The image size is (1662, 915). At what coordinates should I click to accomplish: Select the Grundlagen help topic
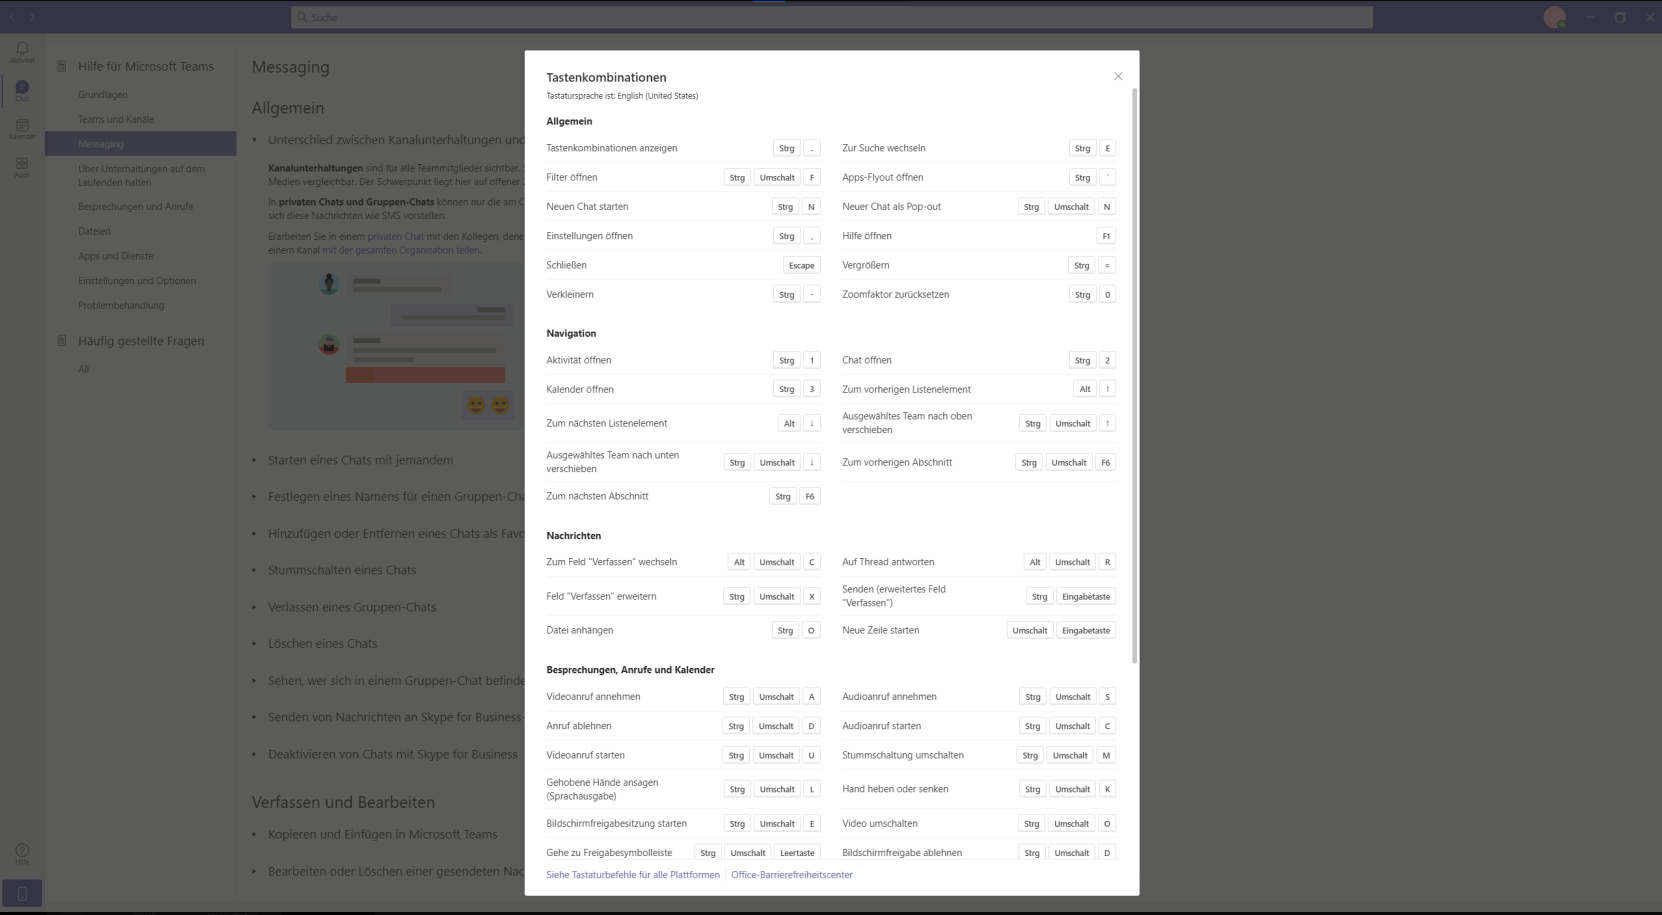coord(102,94)
